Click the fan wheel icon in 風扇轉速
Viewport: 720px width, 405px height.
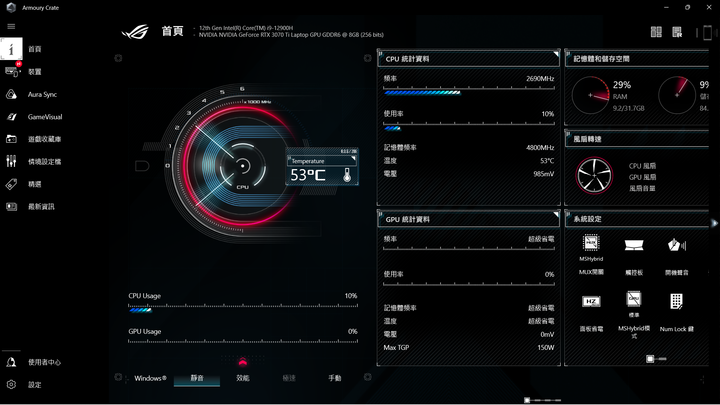(x=594, y=175)
